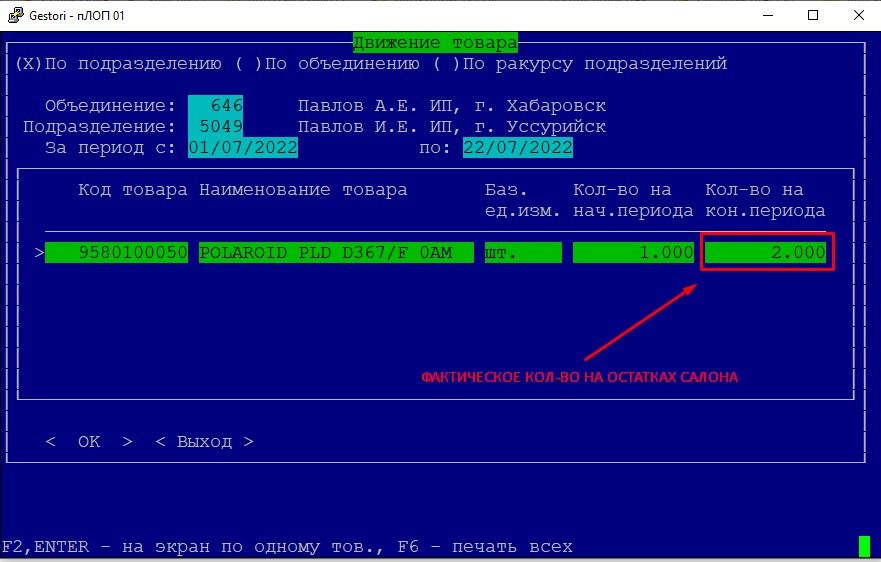This screenshot has width=881, height=562.
Task: Click "Павлов А.Е. ИП, г. Хабаровск" text
Action: point(452,106)
